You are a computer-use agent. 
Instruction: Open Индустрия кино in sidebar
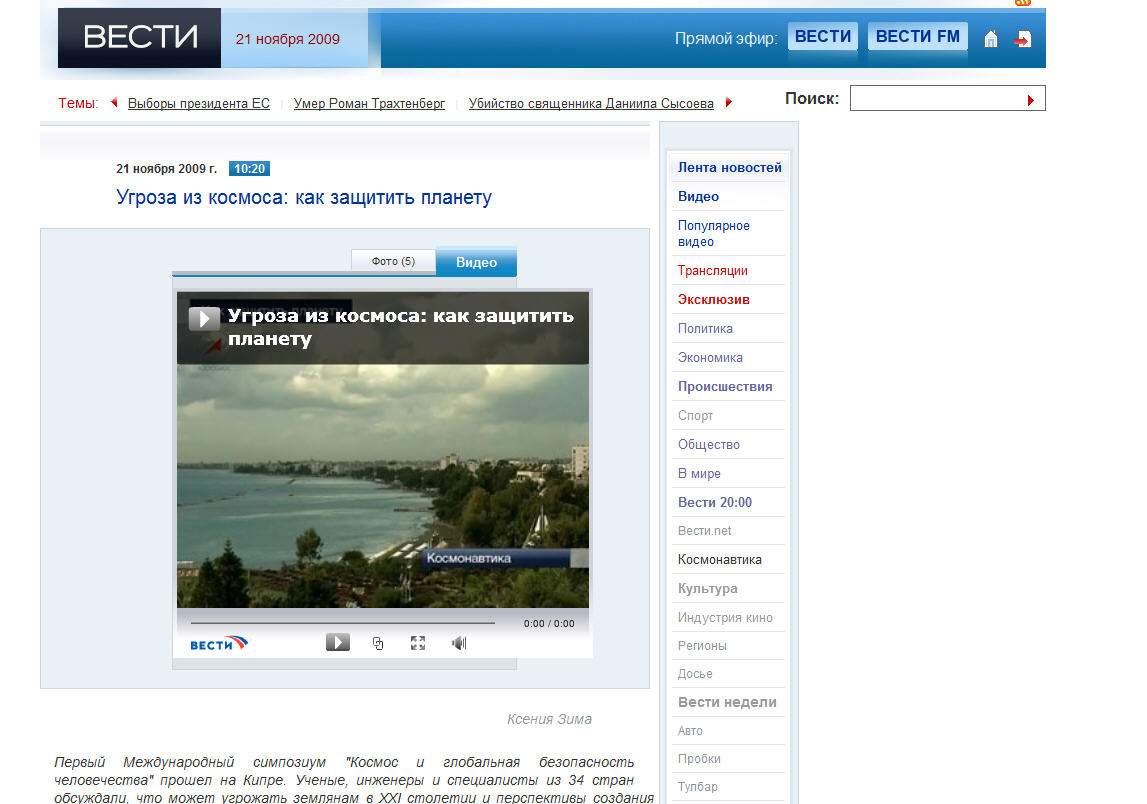(x=725, y=617)
